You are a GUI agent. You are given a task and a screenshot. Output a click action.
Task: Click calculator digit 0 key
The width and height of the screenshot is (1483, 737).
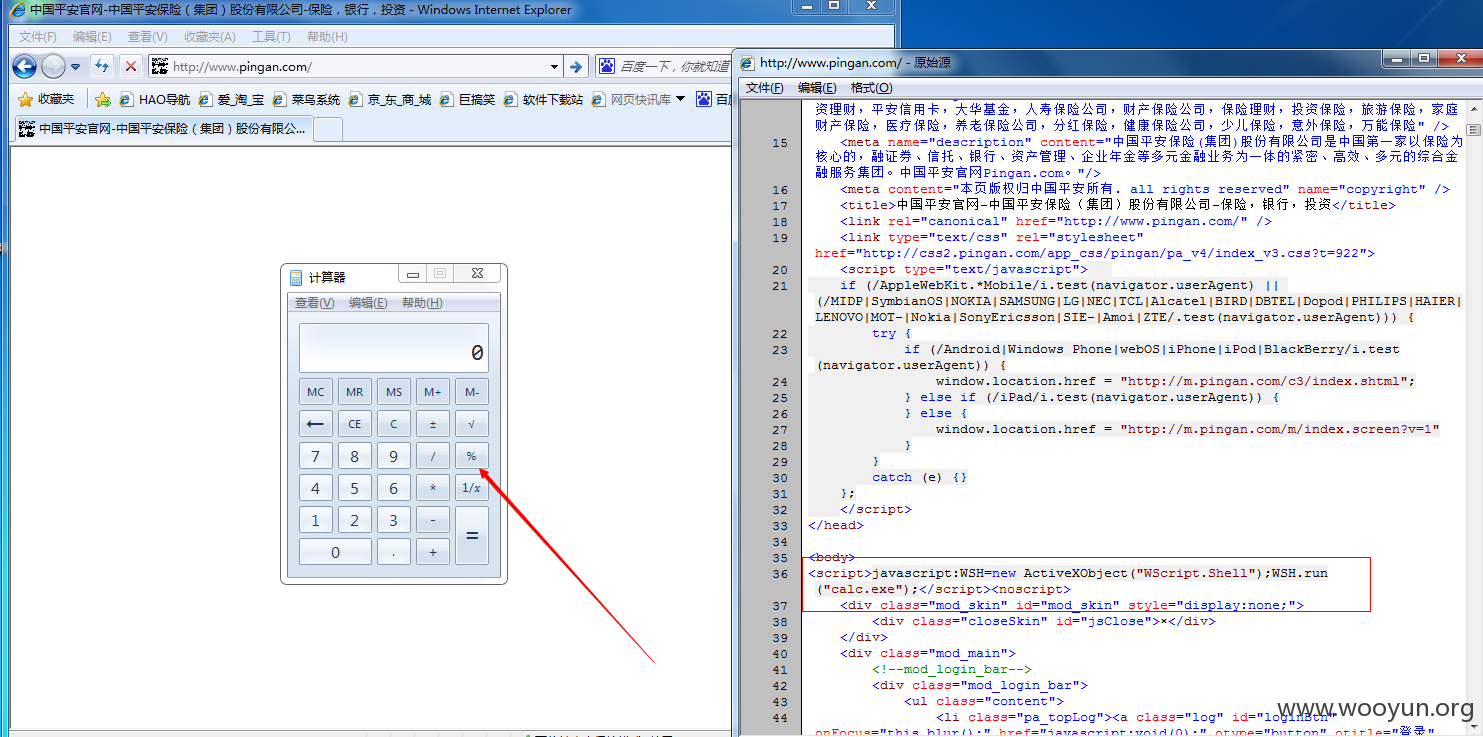[x=335, y=552]
